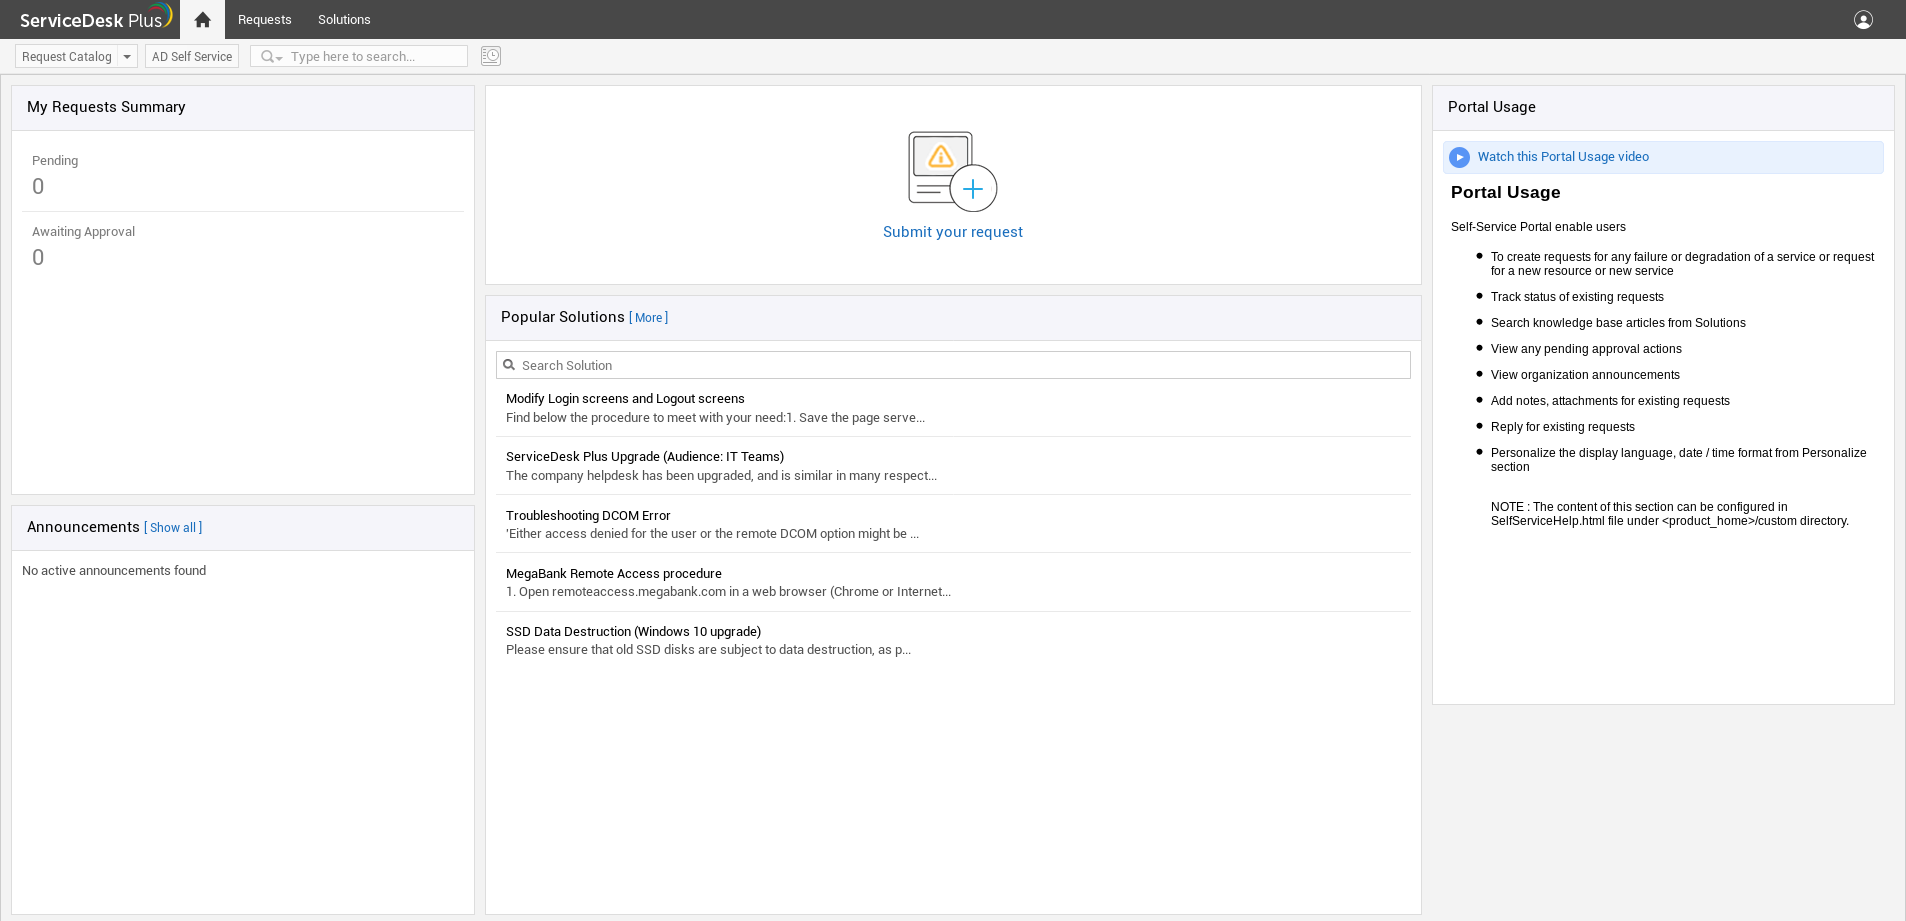This screenshot has width=1906, height=921.
Task: Expand the Request Catalog dropdown arrow
Action: (x=127, y=57)
